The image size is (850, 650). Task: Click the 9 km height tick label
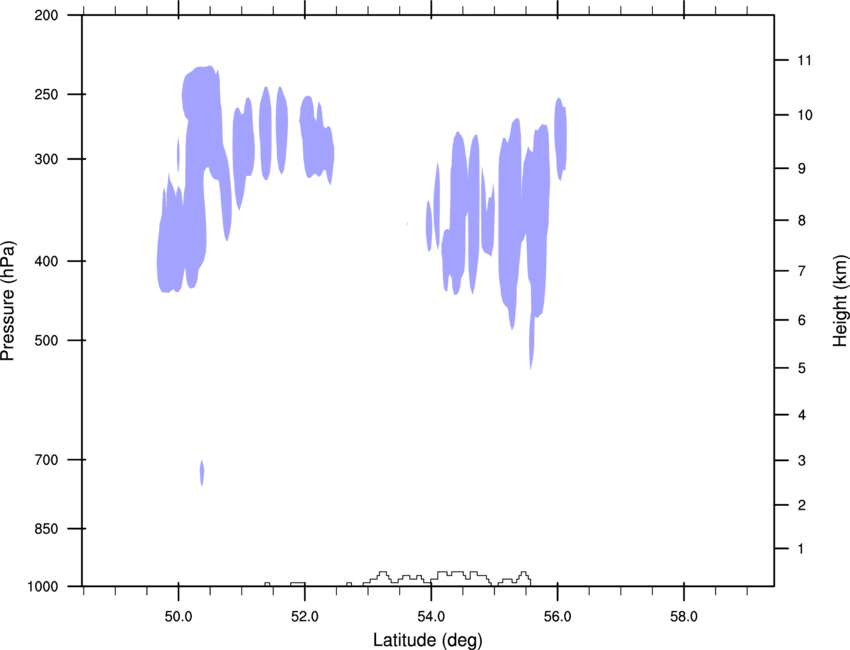[801, 169]
